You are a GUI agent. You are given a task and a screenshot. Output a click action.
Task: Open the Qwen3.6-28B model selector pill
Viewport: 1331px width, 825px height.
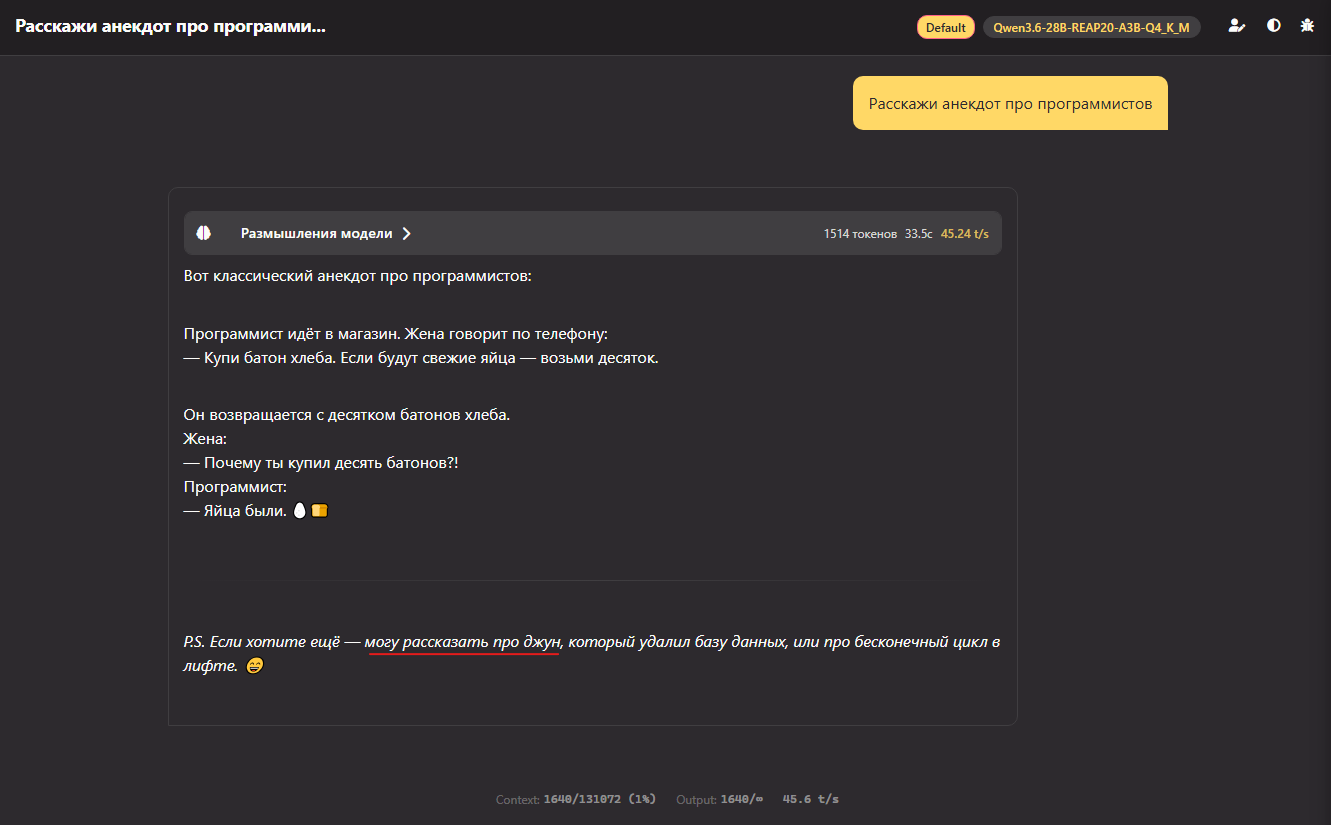(1091, 27)
